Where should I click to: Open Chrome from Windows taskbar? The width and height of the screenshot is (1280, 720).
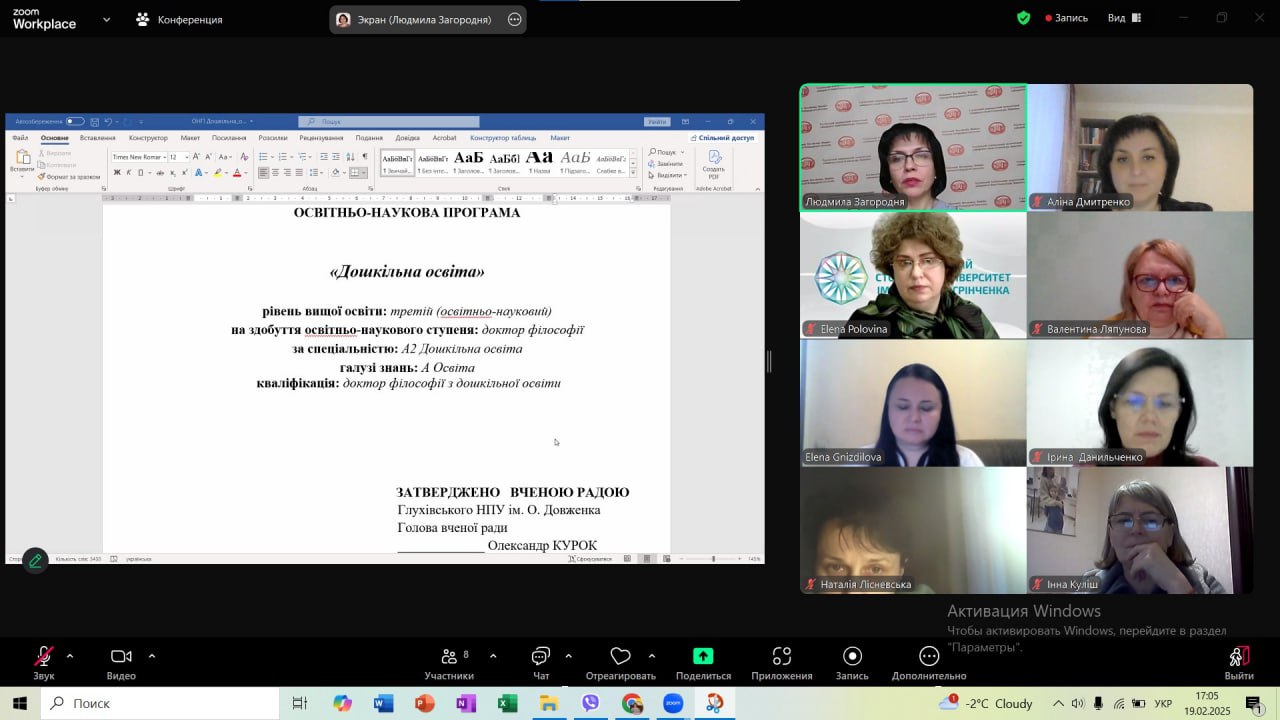click(x=632, y=703)
